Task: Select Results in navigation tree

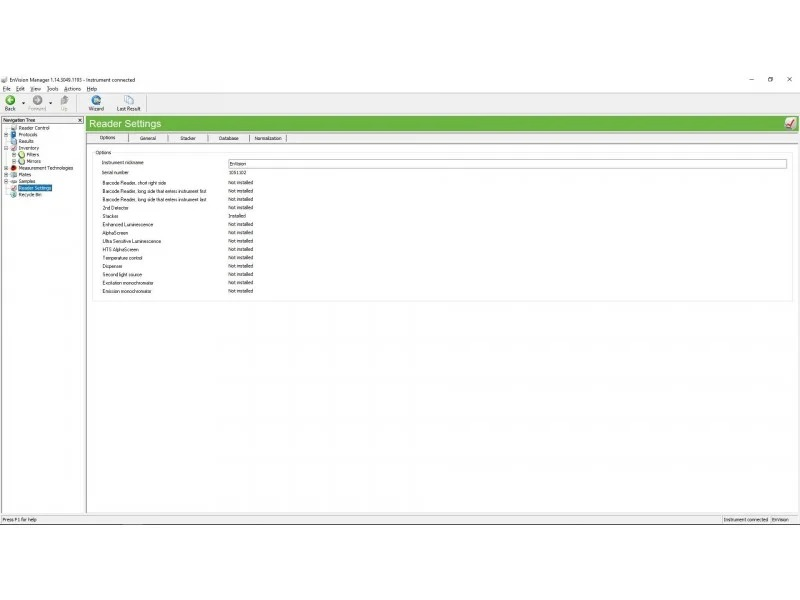Action: click(x=26, y=141)
